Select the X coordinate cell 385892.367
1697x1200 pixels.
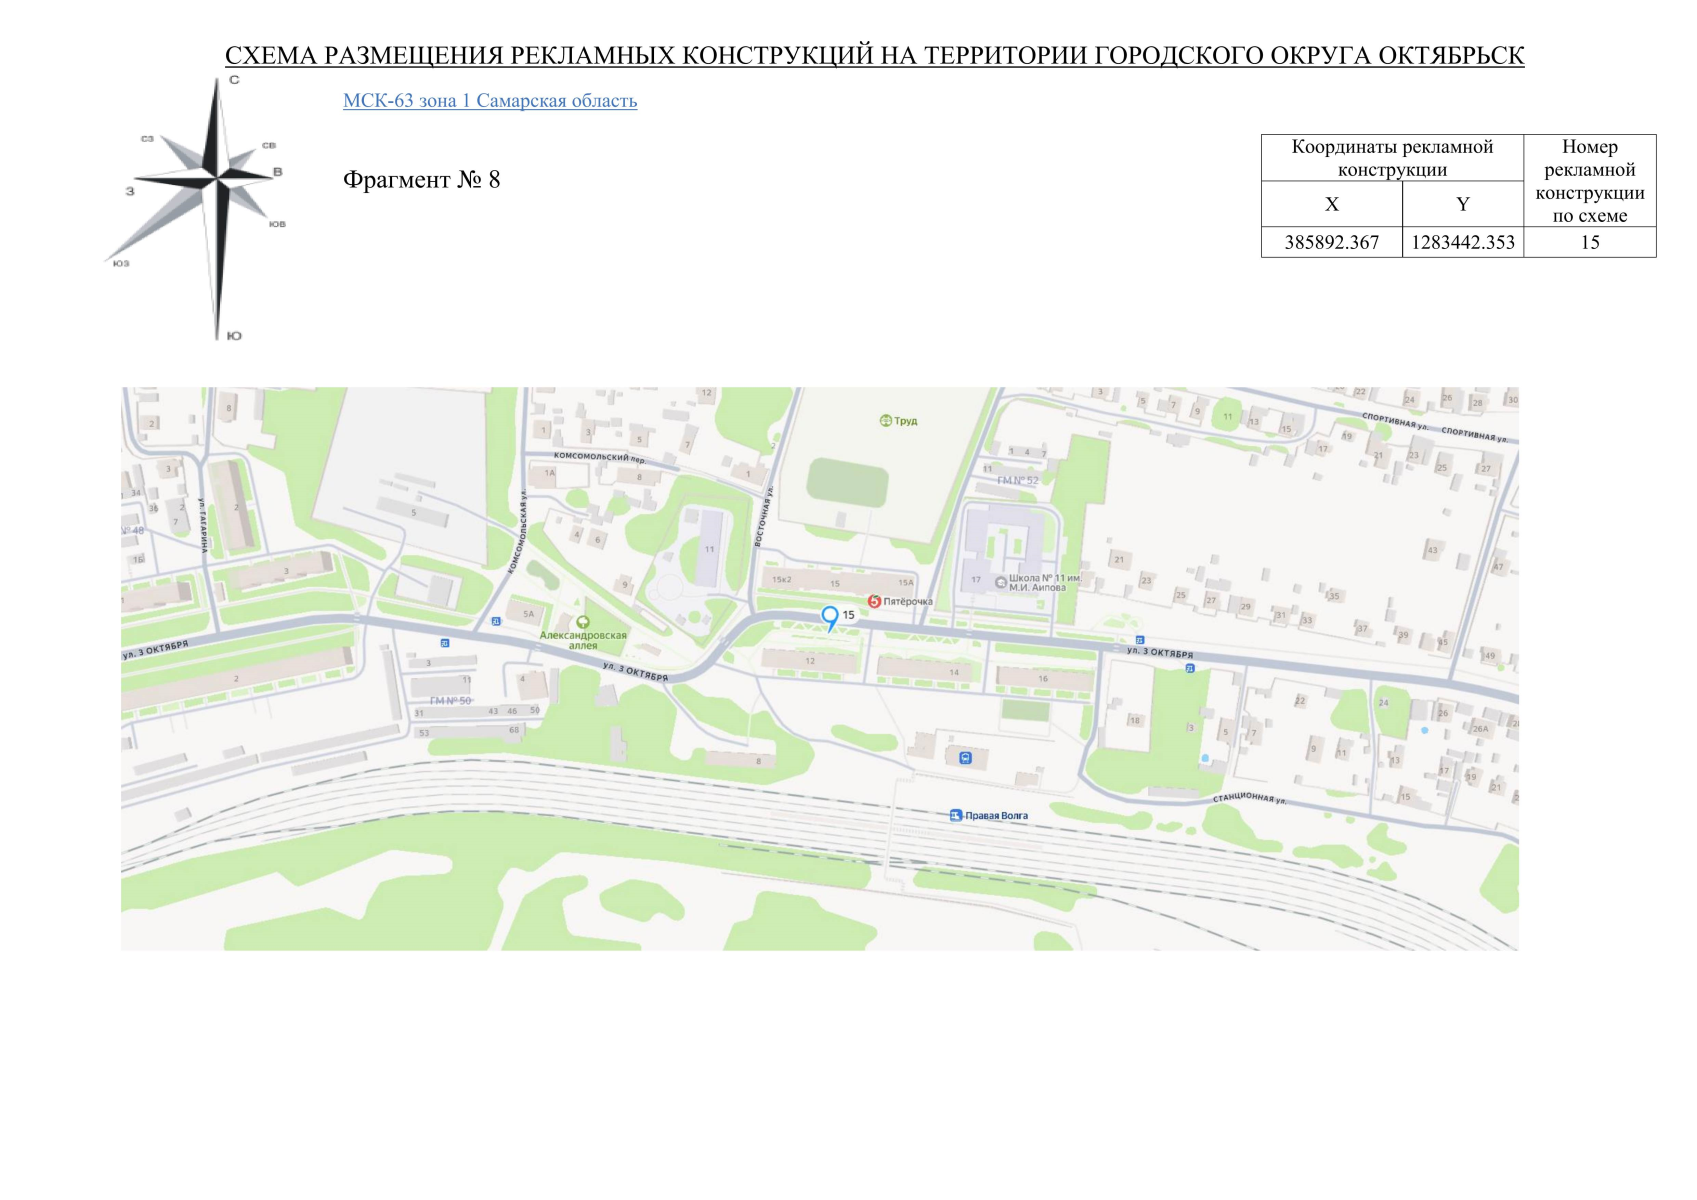click(1332, 242)
